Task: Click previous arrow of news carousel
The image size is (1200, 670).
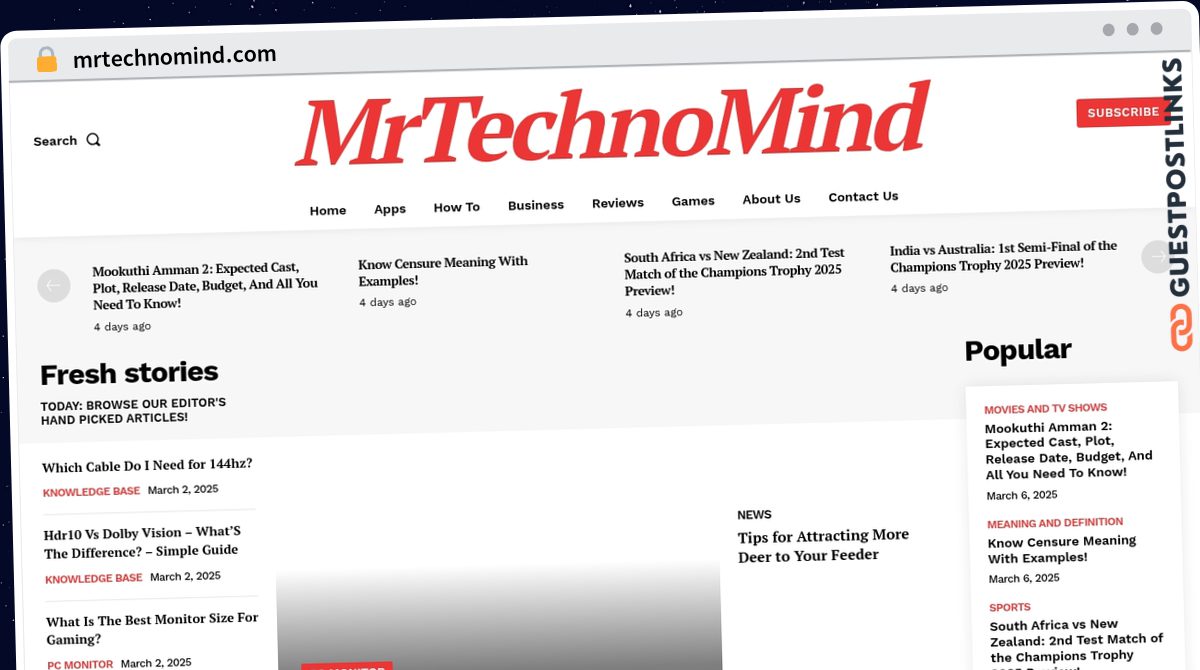Action: click(54, 286)
